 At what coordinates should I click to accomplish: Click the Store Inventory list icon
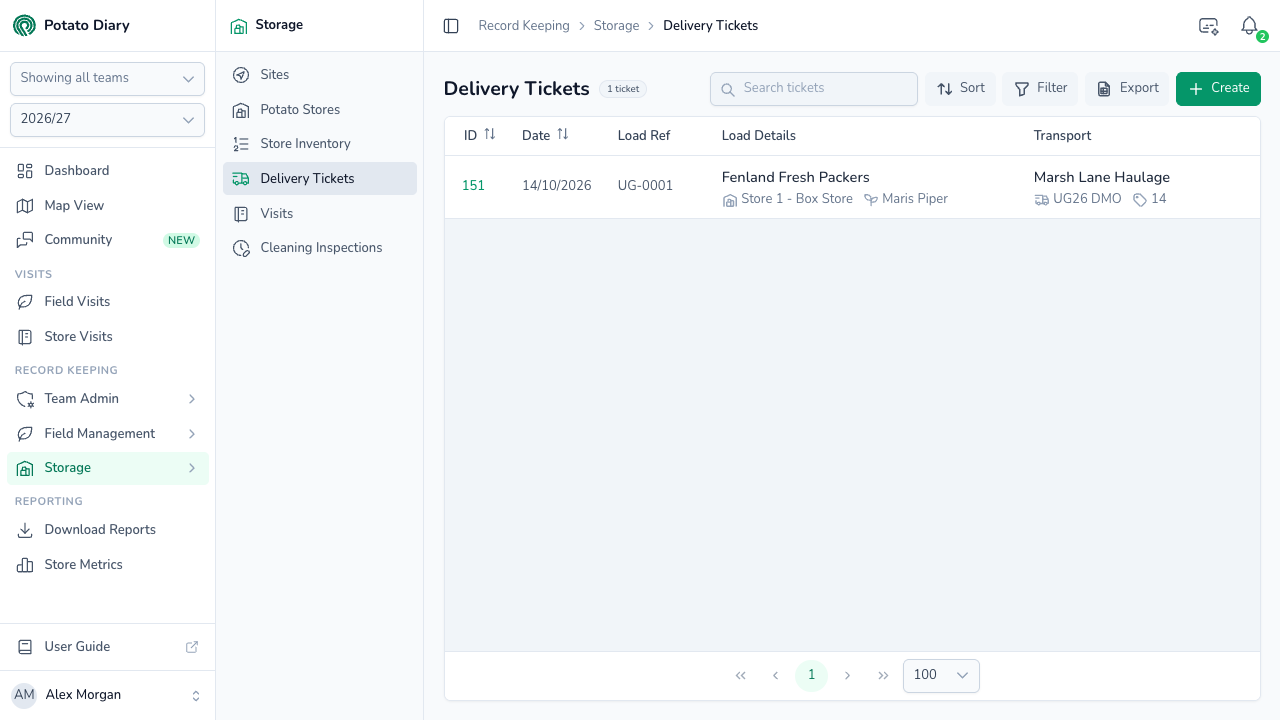tap(241, 144)
